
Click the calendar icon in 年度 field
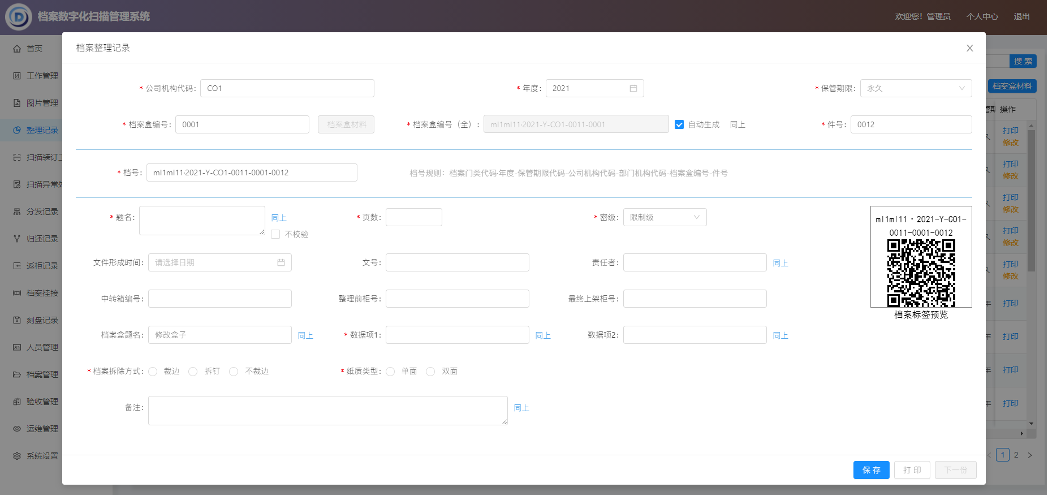633,88
